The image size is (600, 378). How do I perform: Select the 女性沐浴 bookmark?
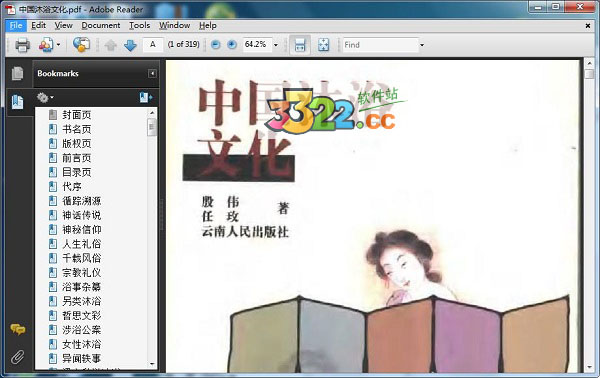[x=82, y=344]
